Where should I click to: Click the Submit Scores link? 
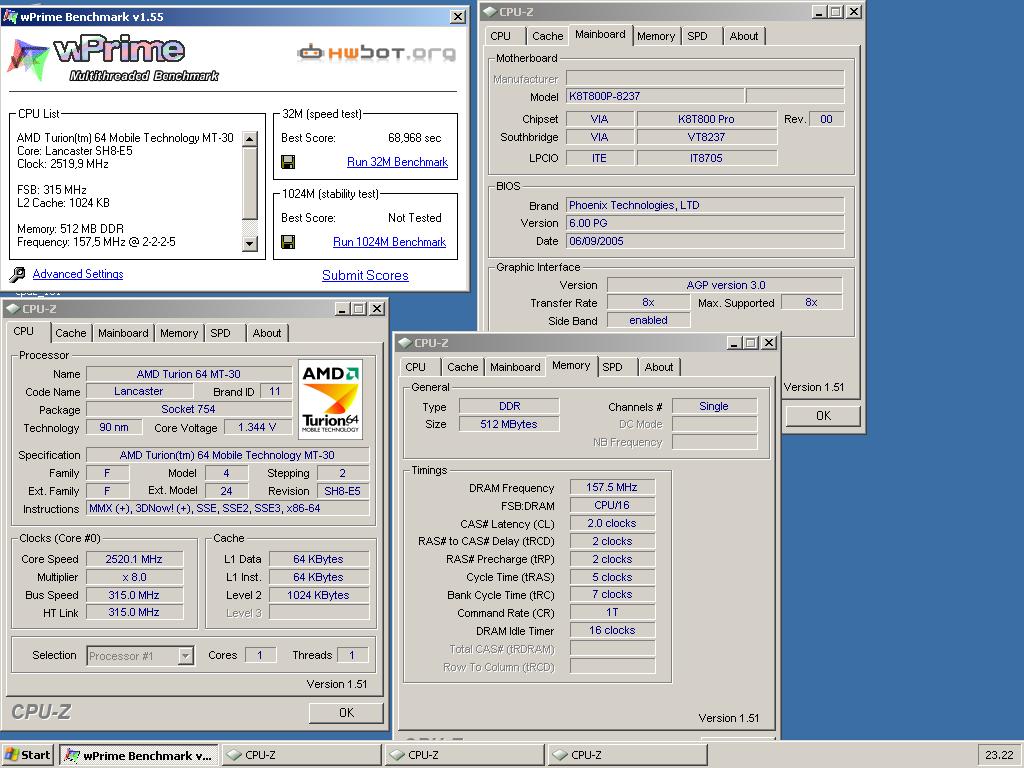pos(365,276)
